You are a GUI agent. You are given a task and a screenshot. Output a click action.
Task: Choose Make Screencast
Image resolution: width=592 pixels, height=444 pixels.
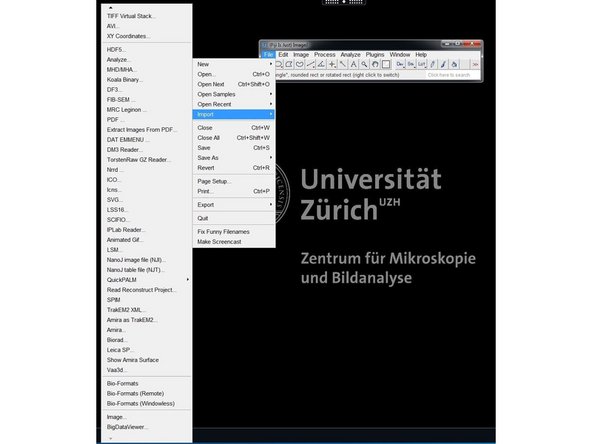click(x=234, y=242)
